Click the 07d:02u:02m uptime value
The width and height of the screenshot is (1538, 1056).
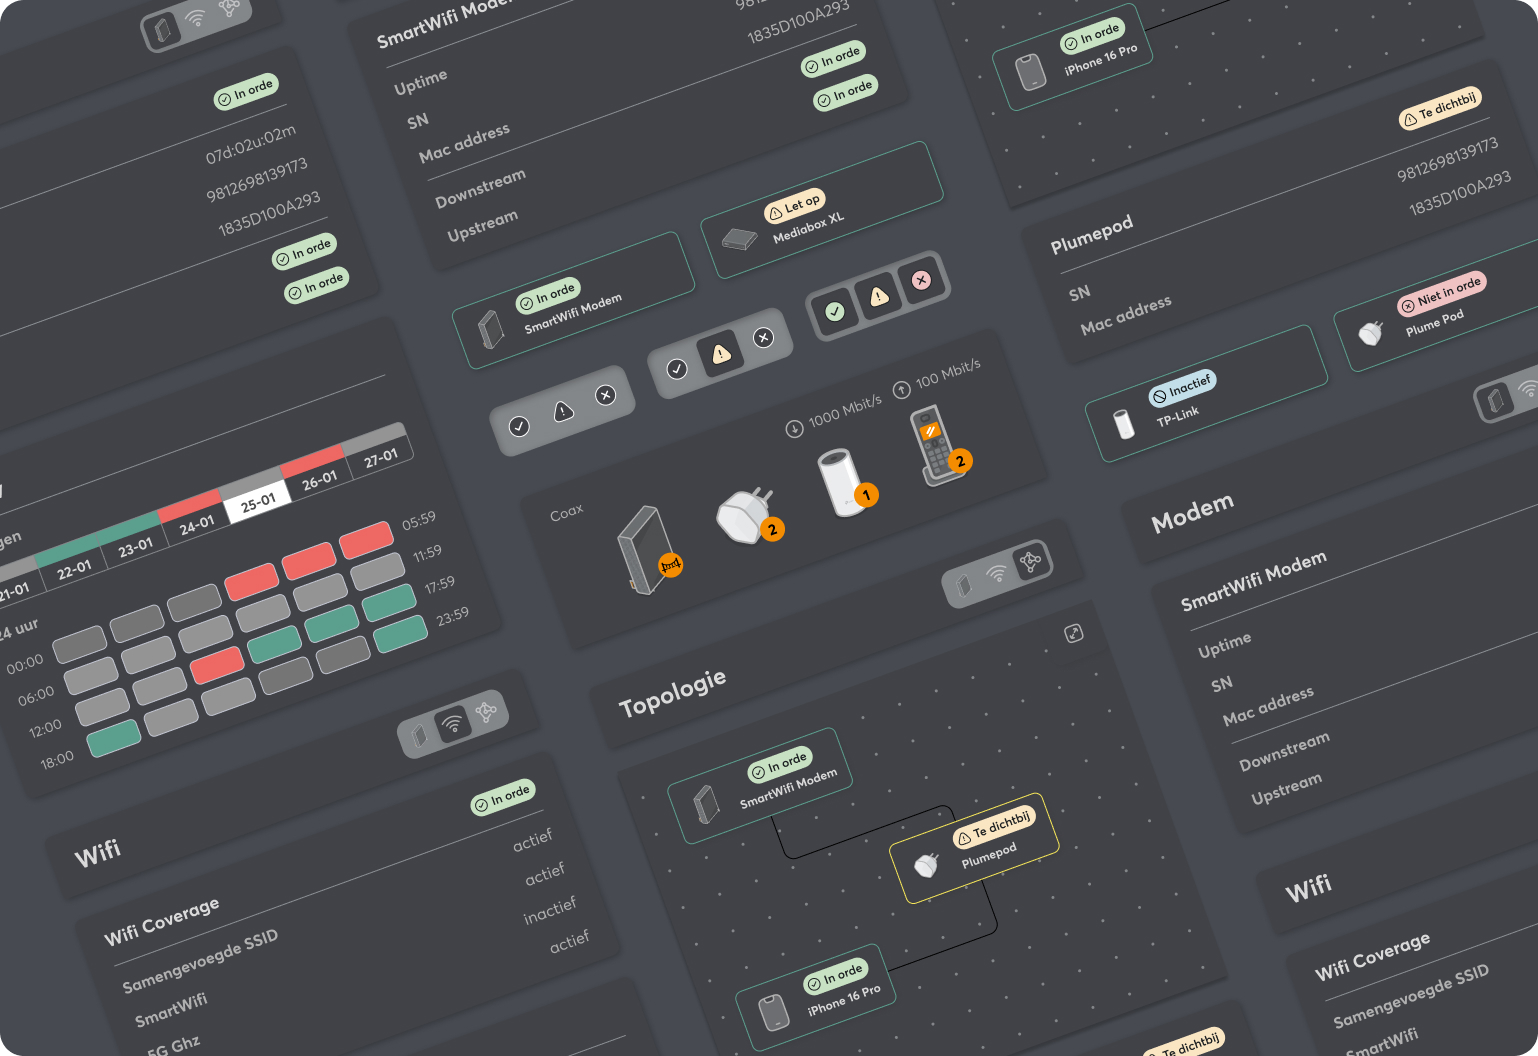pyautogui.click(x=251, y=144)
